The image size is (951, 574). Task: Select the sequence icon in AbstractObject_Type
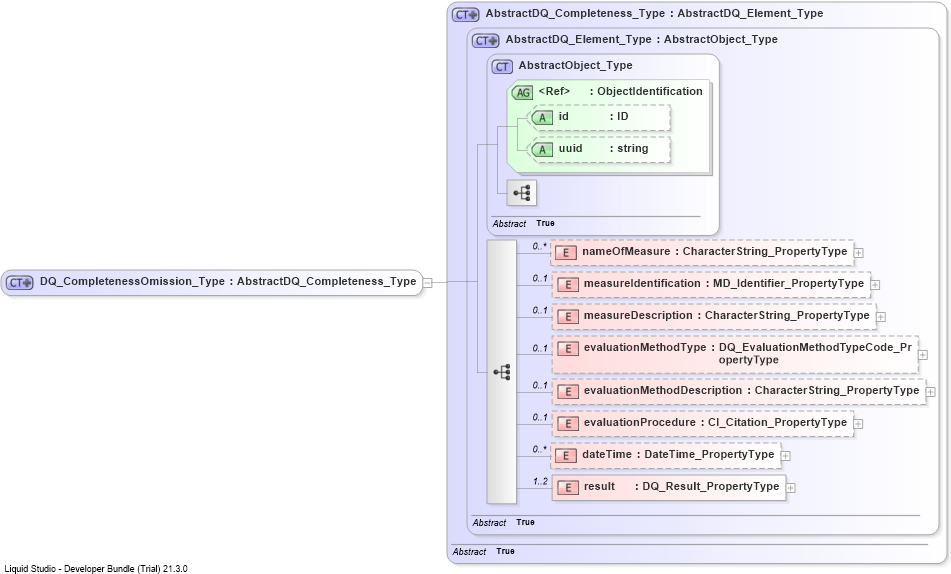coord(522,193)
